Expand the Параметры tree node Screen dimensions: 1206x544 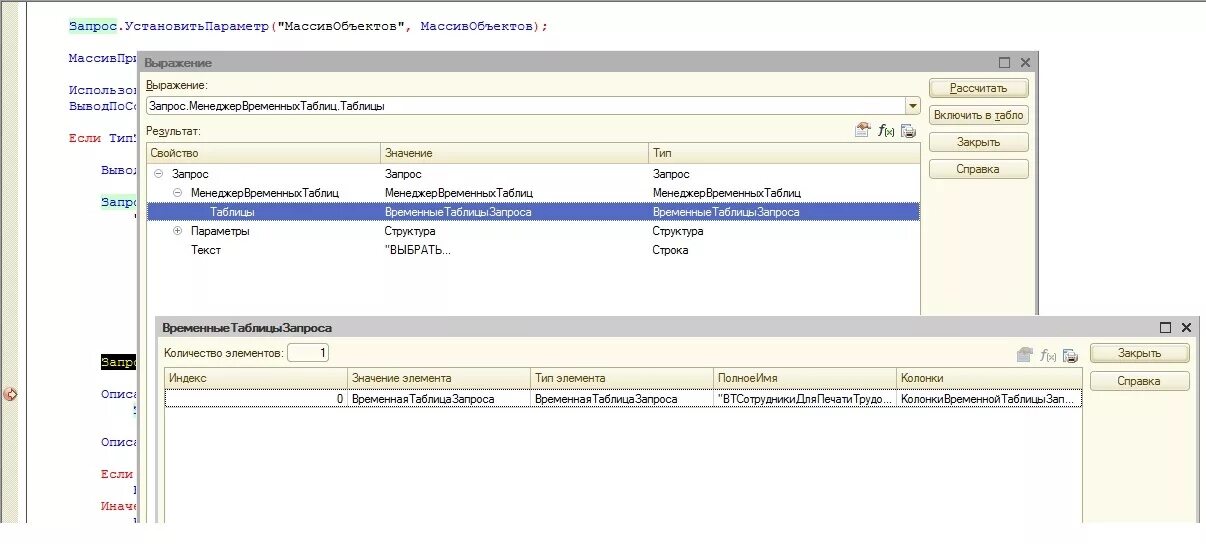(177, 231)
